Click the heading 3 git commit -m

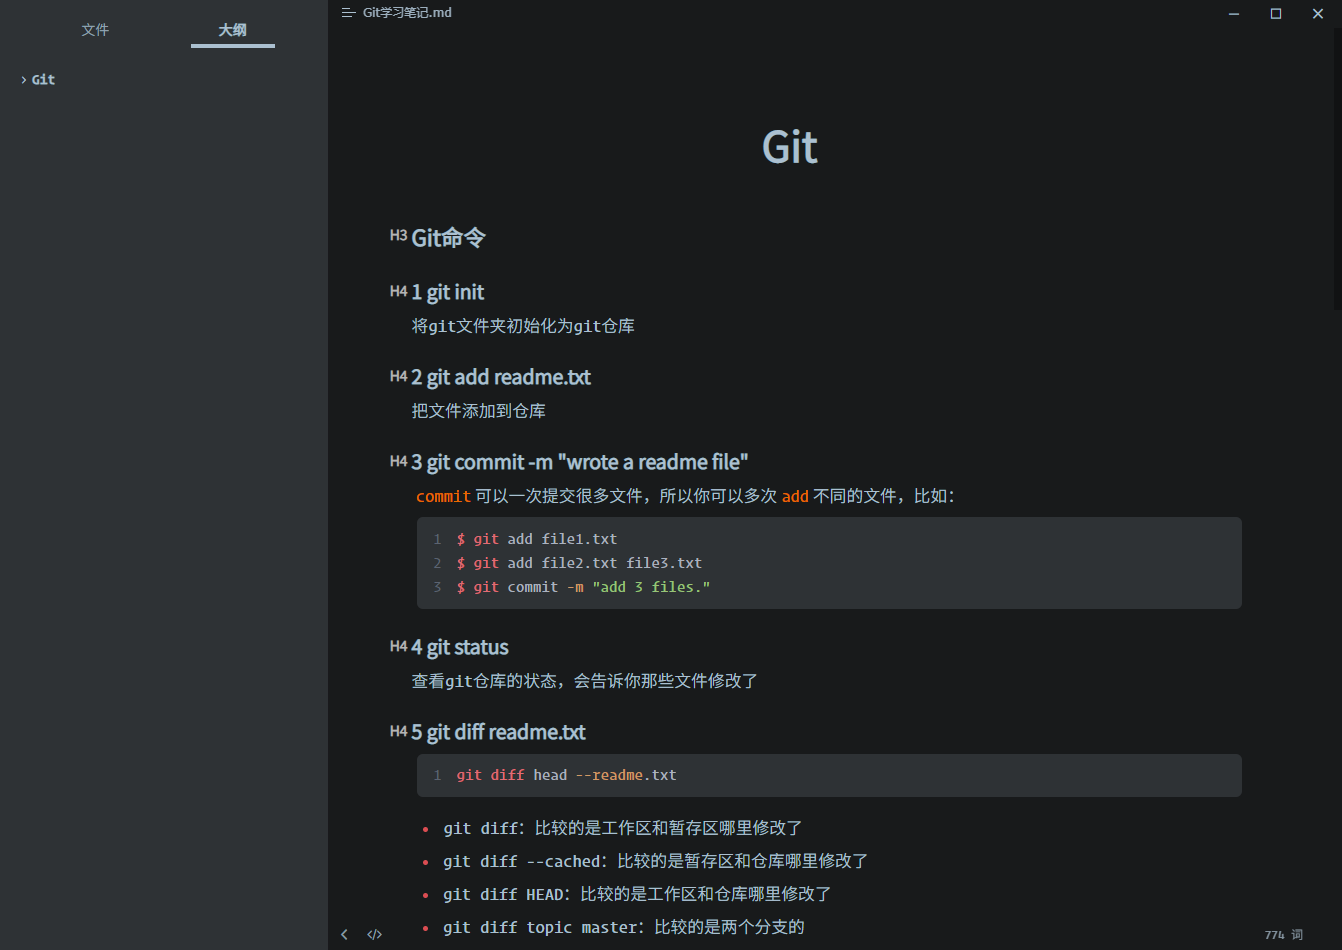580,462
